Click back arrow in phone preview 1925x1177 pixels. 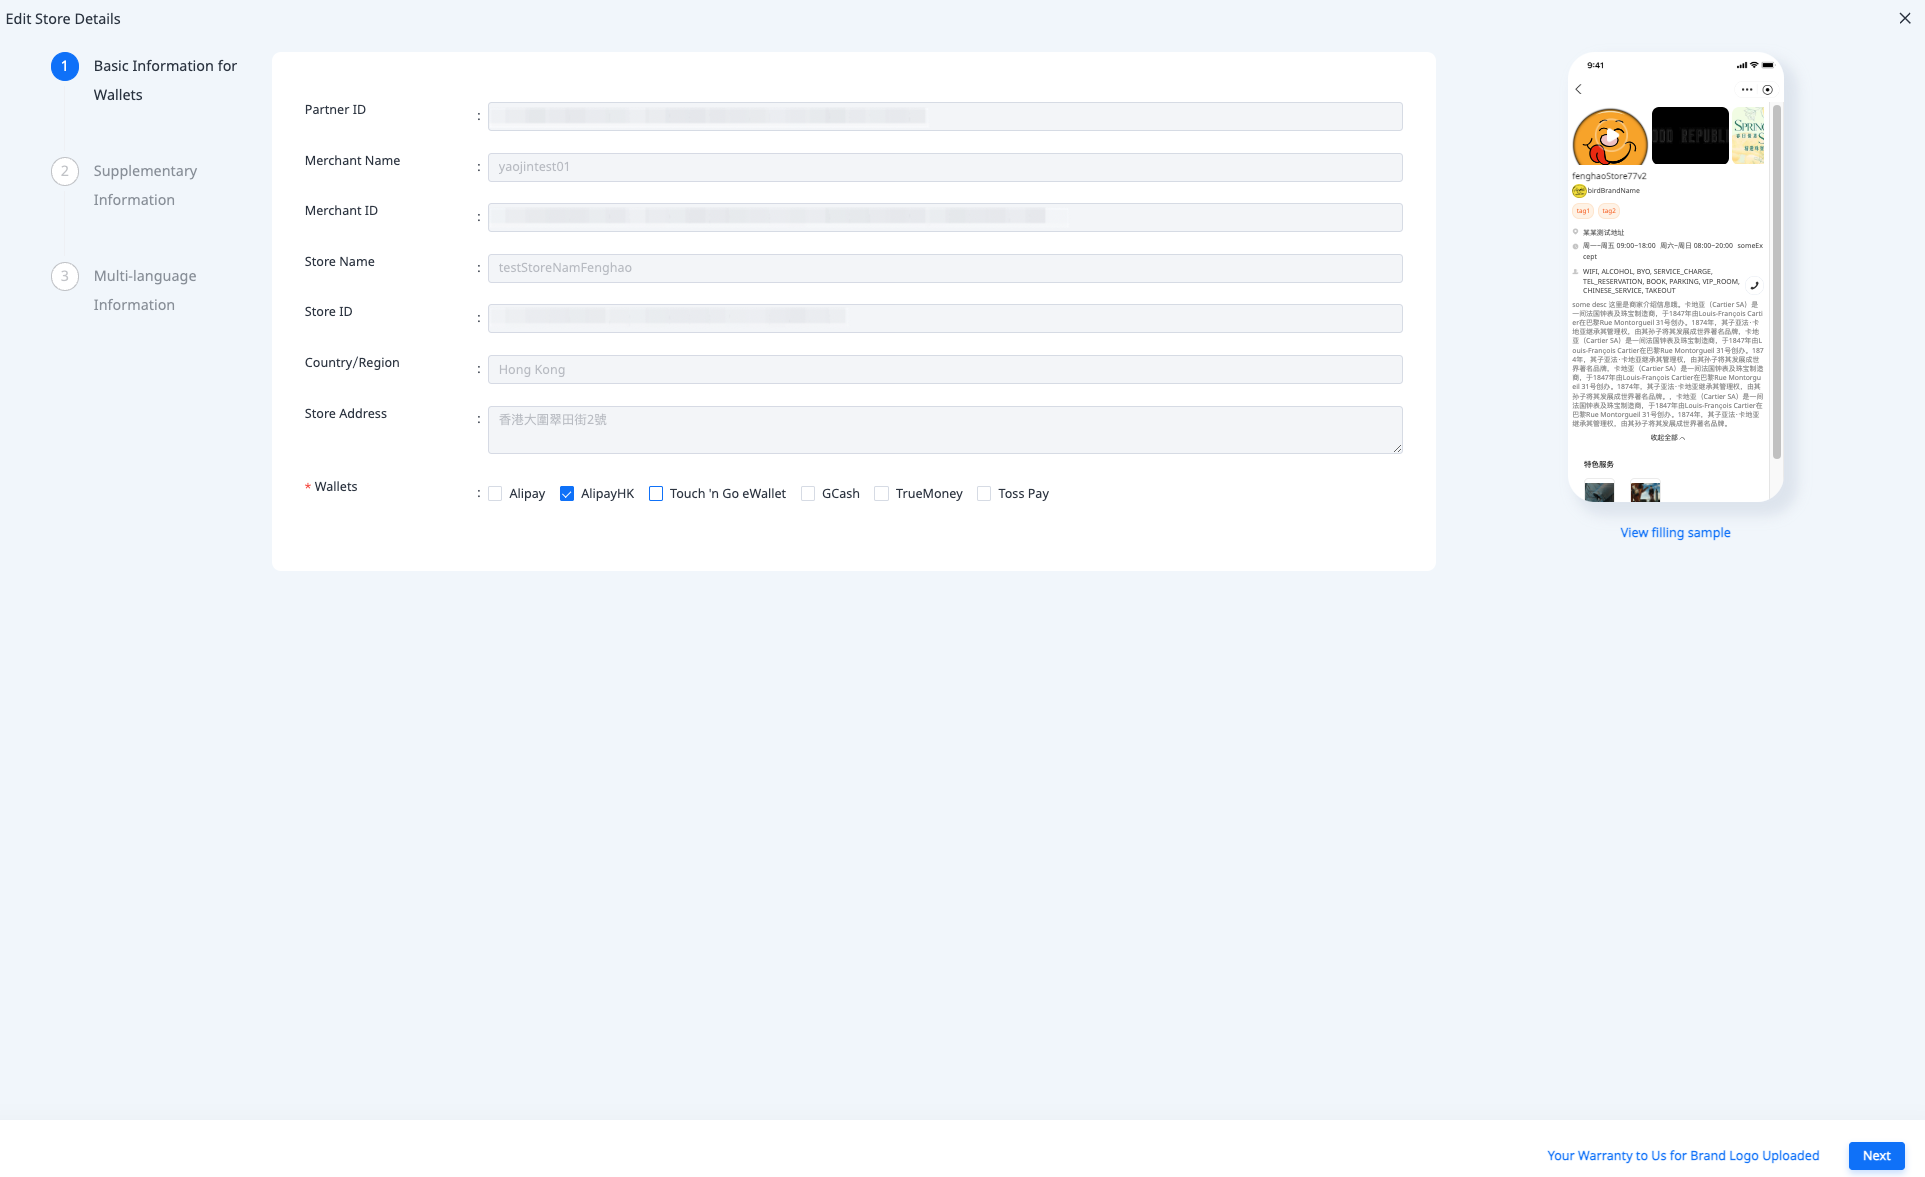[x=1579, y=90]
